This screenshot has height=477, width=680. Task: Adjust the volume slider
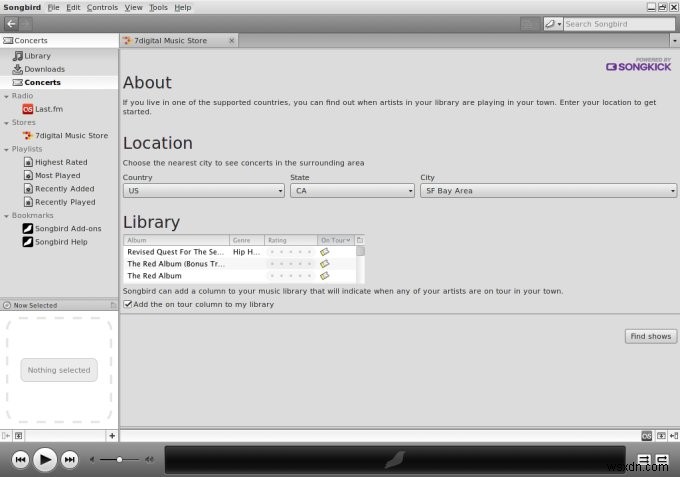[x=120, y=459]
